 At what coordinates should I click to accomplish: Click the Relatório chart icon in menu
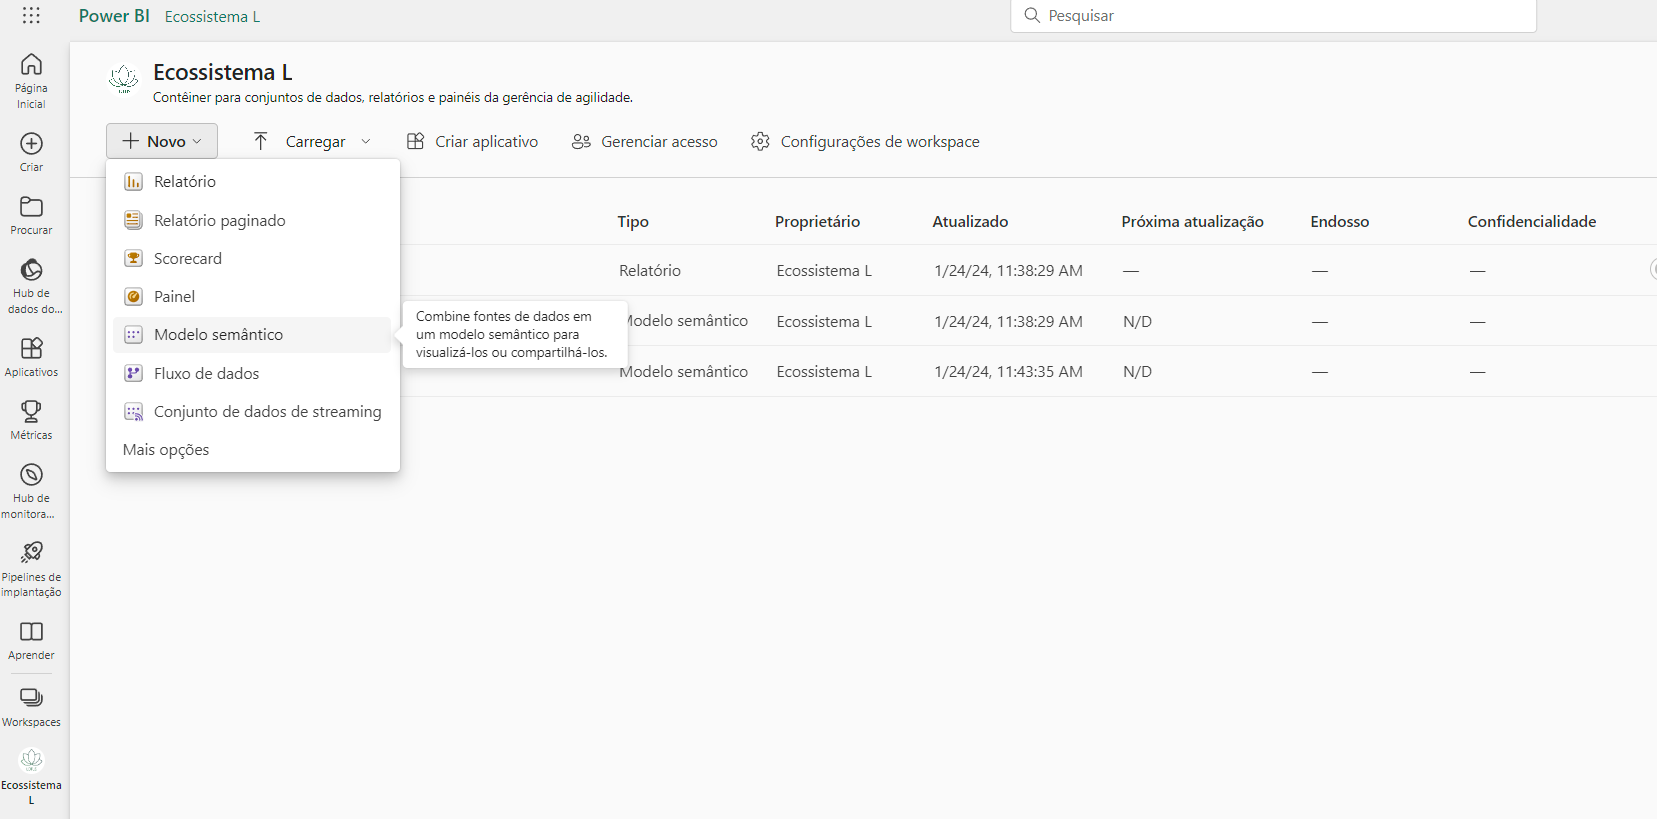(x=133, y=182)
